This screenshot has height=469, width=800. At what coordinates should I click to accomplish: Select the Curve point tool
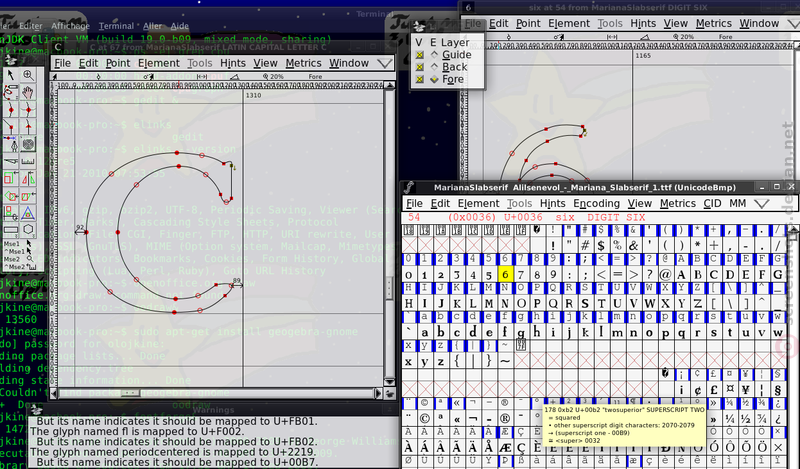pyautogui.click(x=11, y=110)
